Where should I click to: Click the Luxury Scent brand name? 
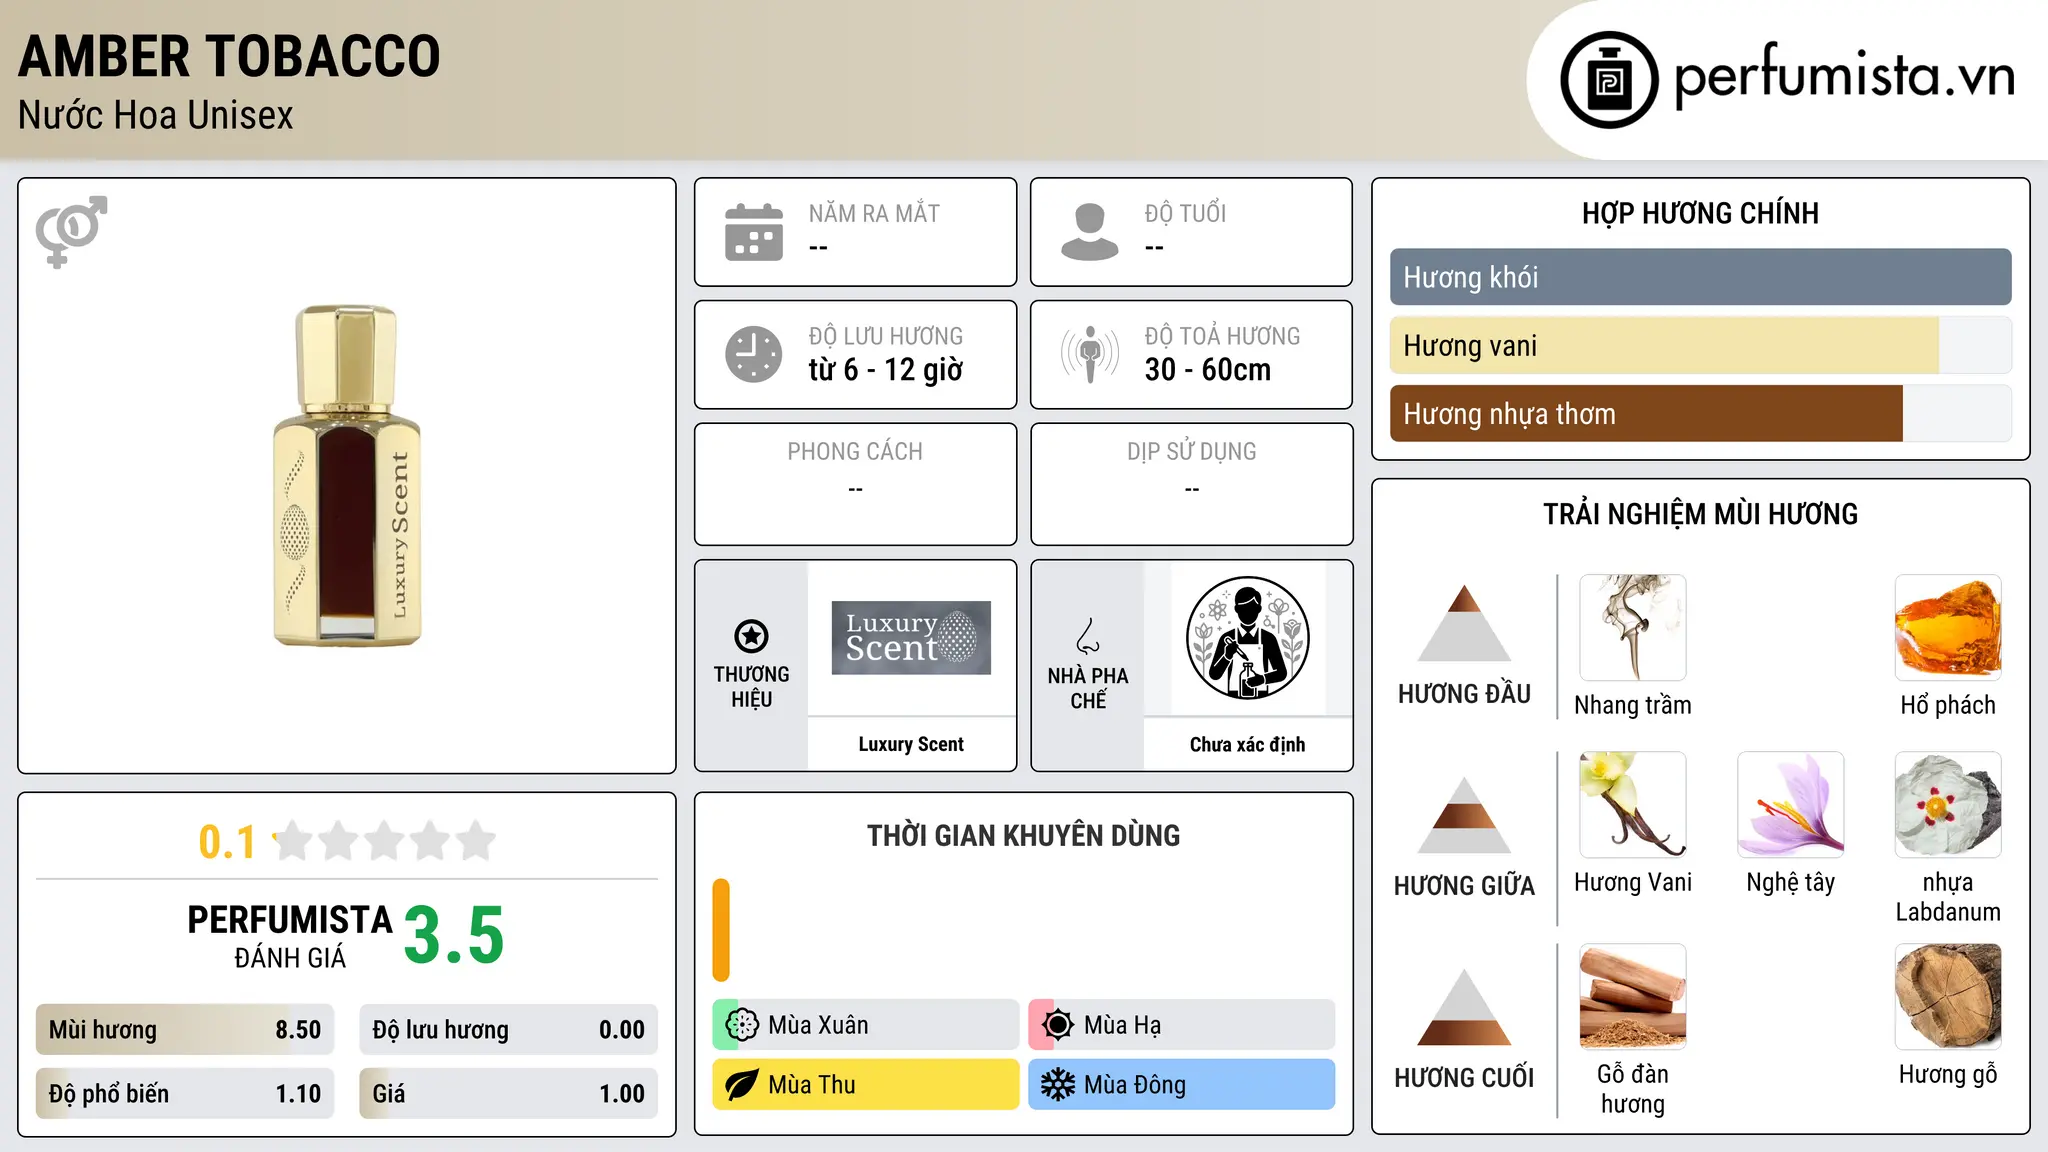911,744
